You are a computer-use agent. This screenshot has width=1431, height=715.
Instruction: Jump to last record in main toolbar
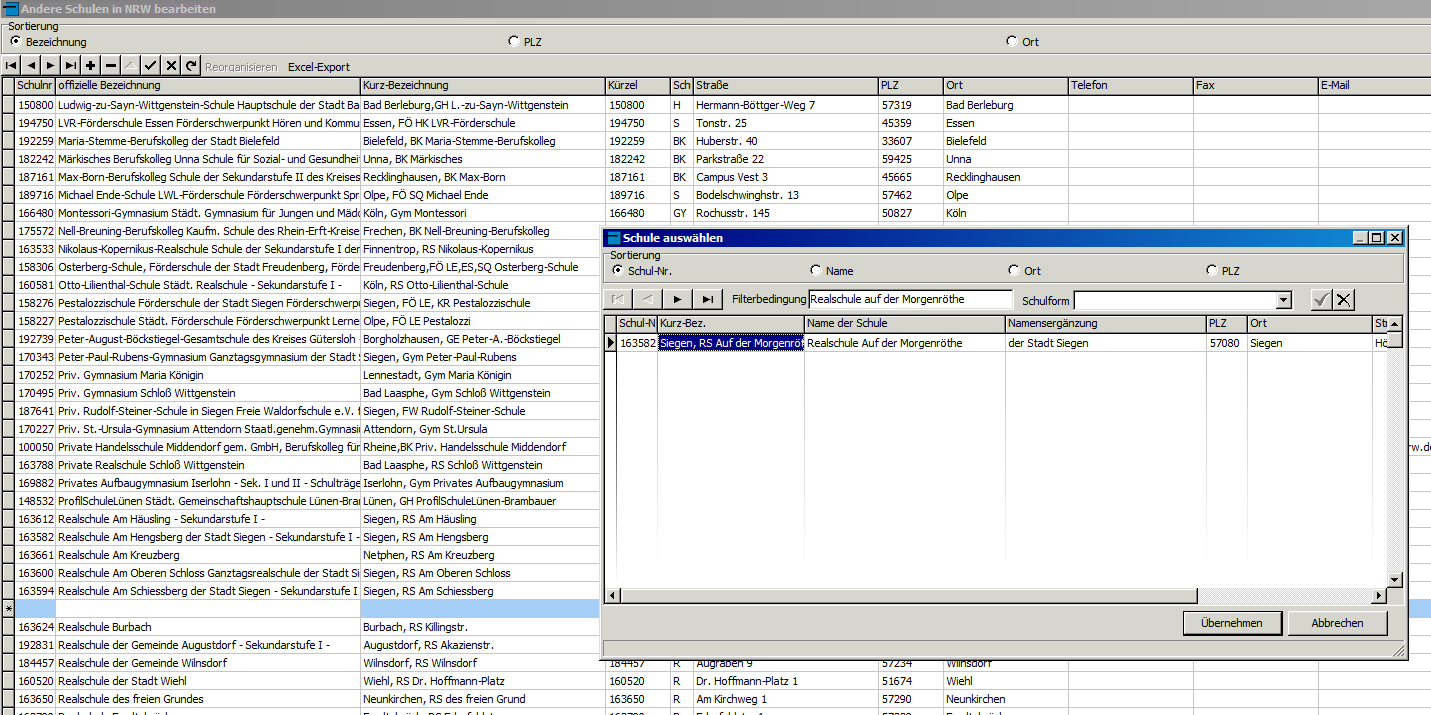click(x=71, y=66)
